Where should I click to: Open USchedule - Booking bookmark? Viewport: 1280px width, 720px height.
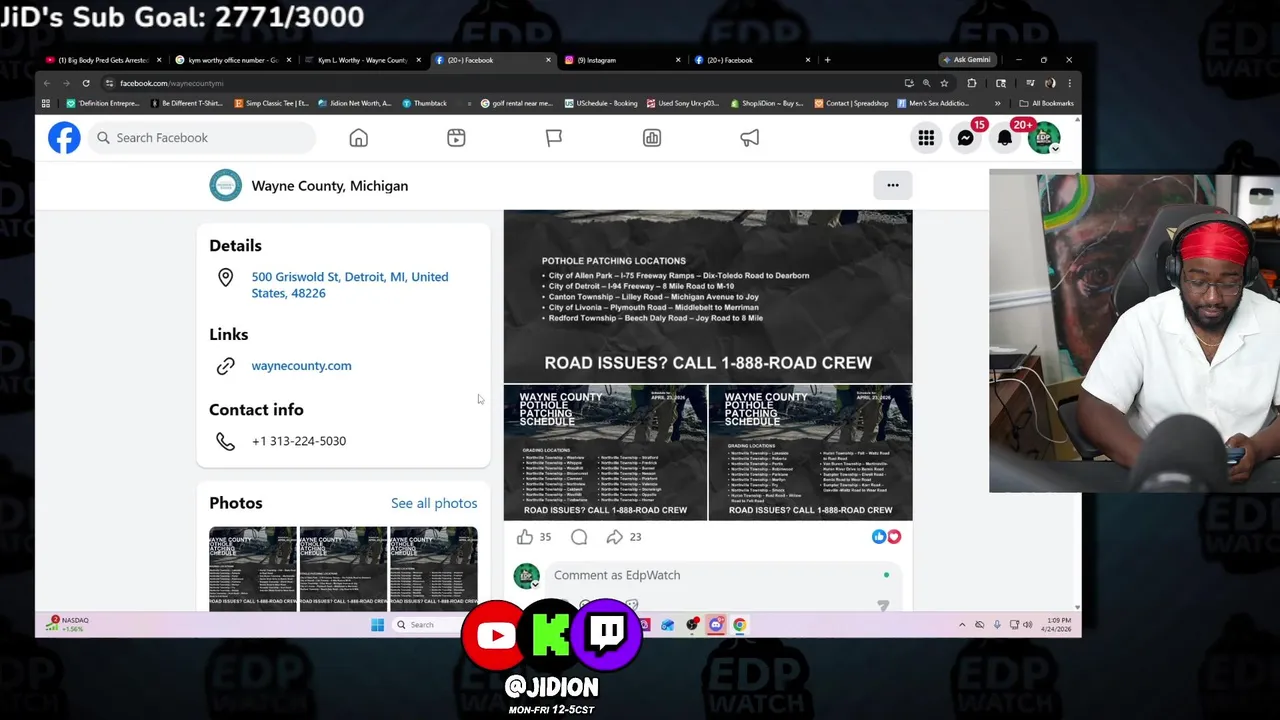[x=601, y=103]
